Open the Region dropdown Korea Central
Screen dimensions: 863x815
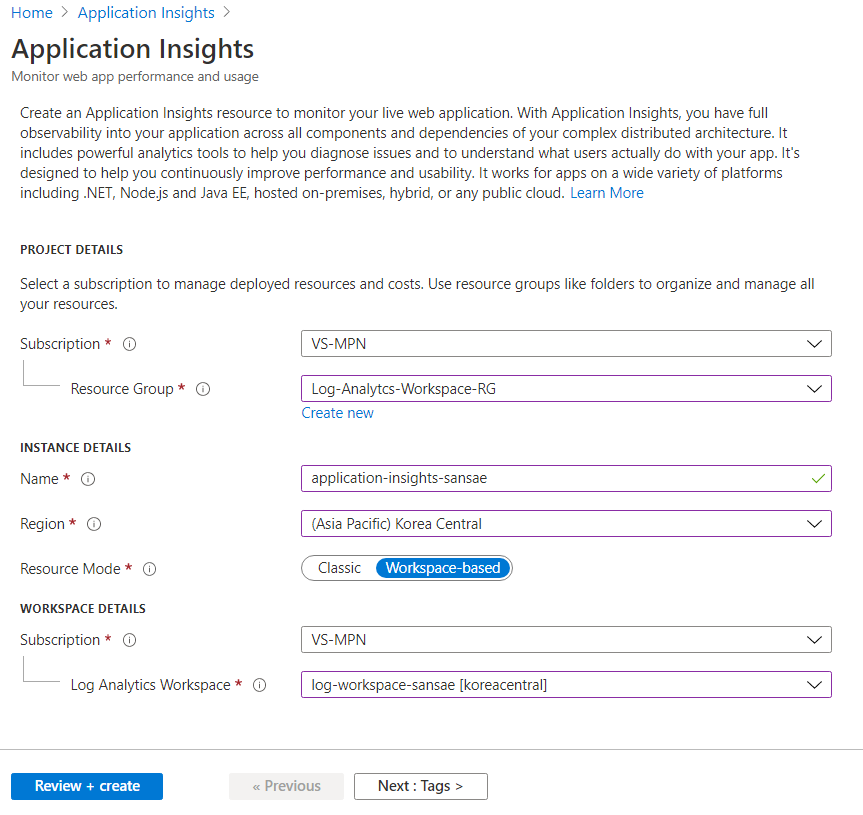coord(565,524)
